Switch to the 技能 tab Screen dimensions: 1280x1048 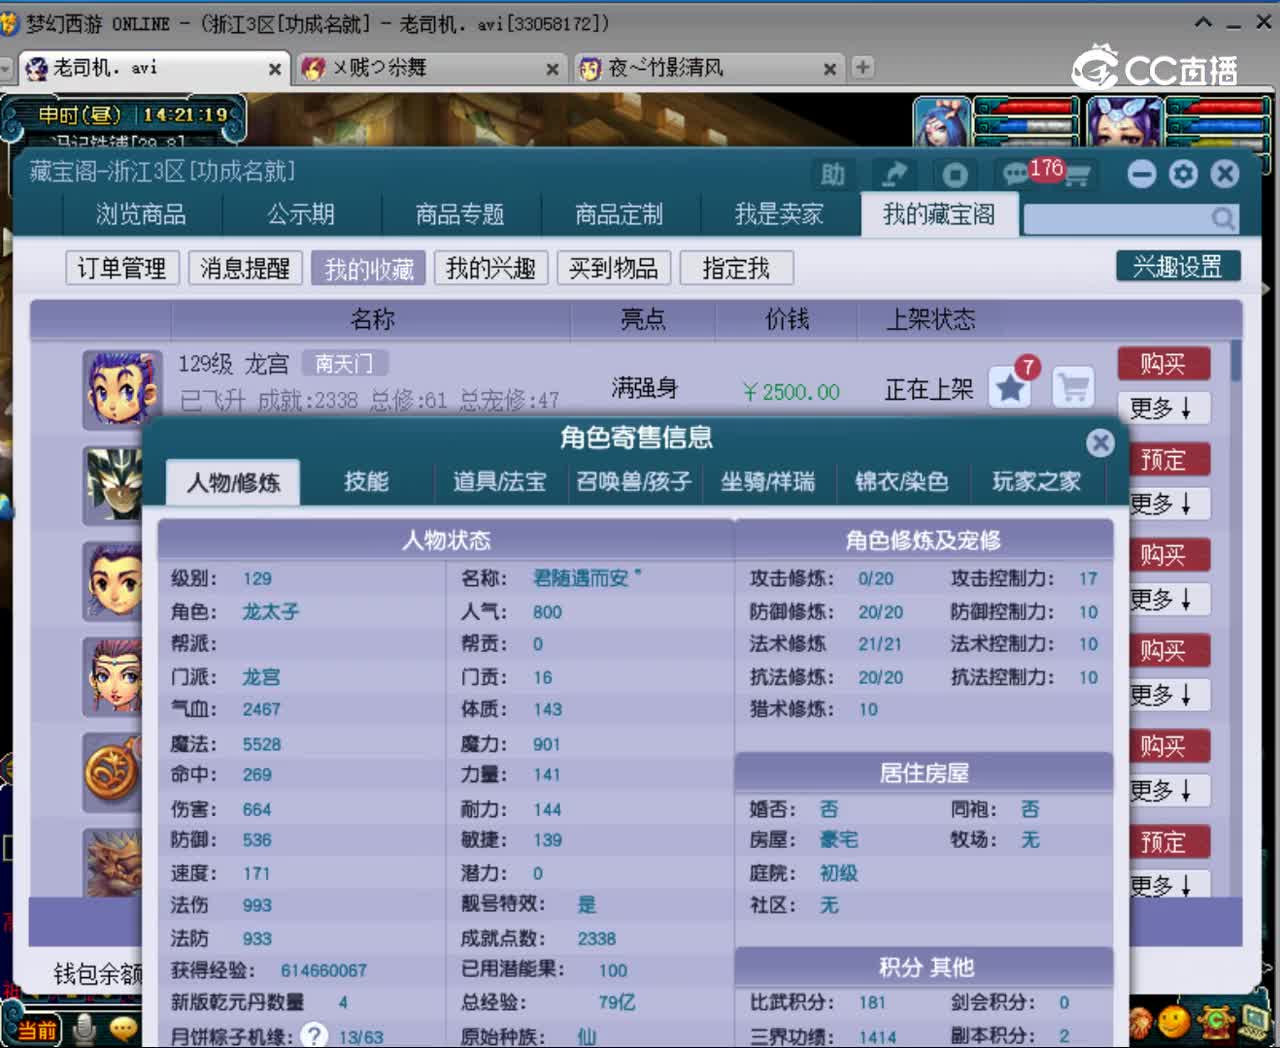tap(367, 482)
